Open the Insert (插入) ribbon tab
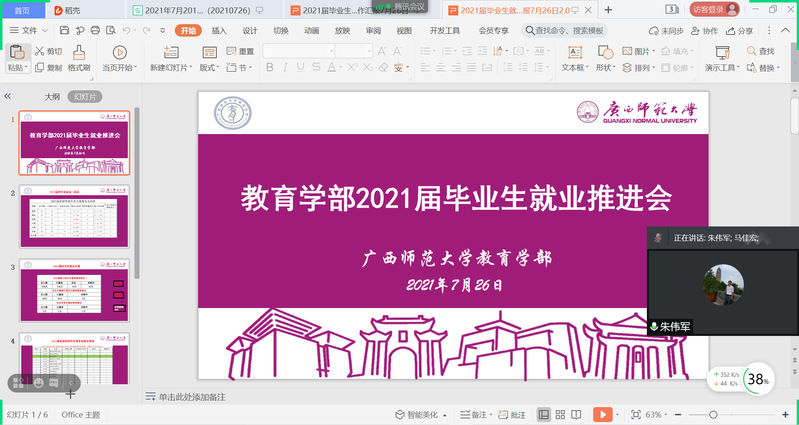799x425 pixels. pyautogui.click(x=219, y=31)
